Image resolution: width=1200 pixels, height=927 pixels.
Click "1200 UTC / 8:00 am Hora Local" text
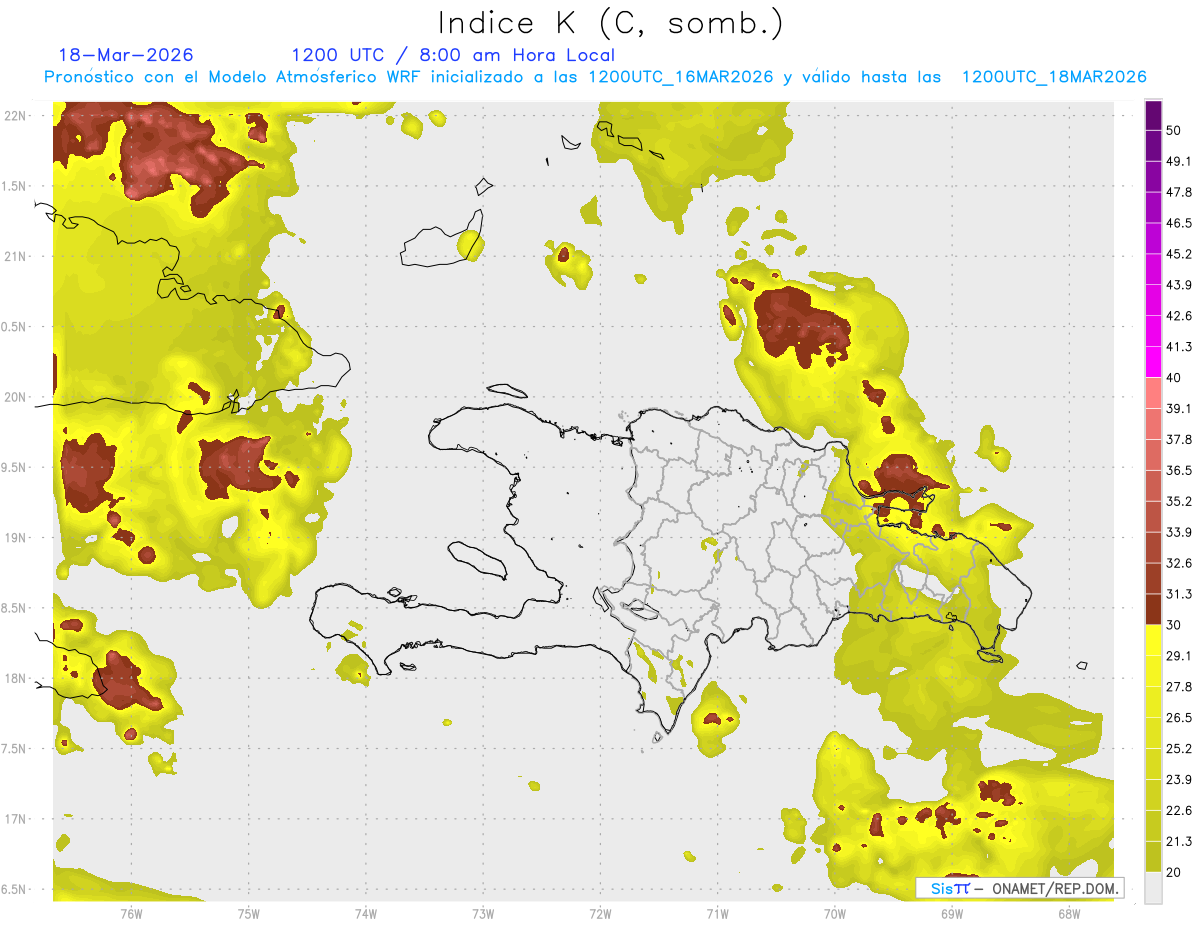[x=453, y=55]
